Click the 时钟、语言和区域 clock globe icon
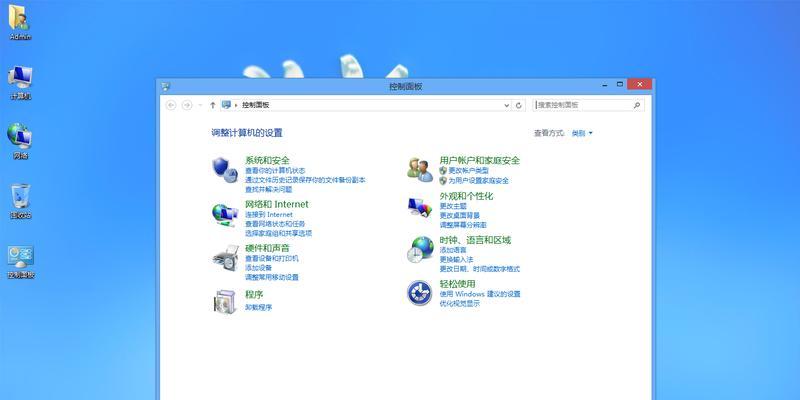Viewport: 800px width, 400px height. coord(420,249)
